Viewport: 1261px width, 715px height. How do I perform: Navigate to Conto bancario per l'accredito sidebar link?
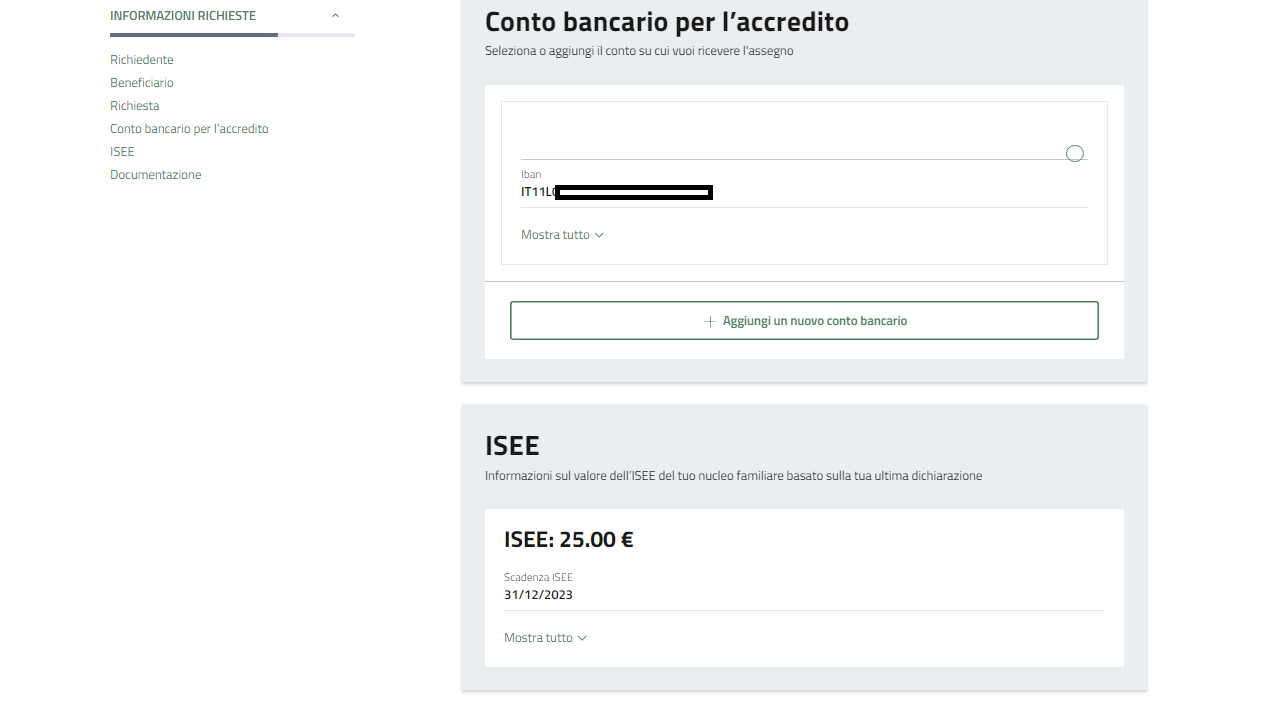pyautogui.click(x=189, y=129)
